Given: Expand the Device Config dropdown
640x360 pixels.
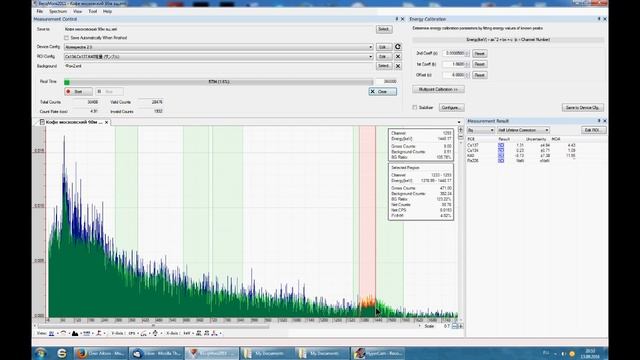Looking at the screenshot, I should [x=370, y=47].
